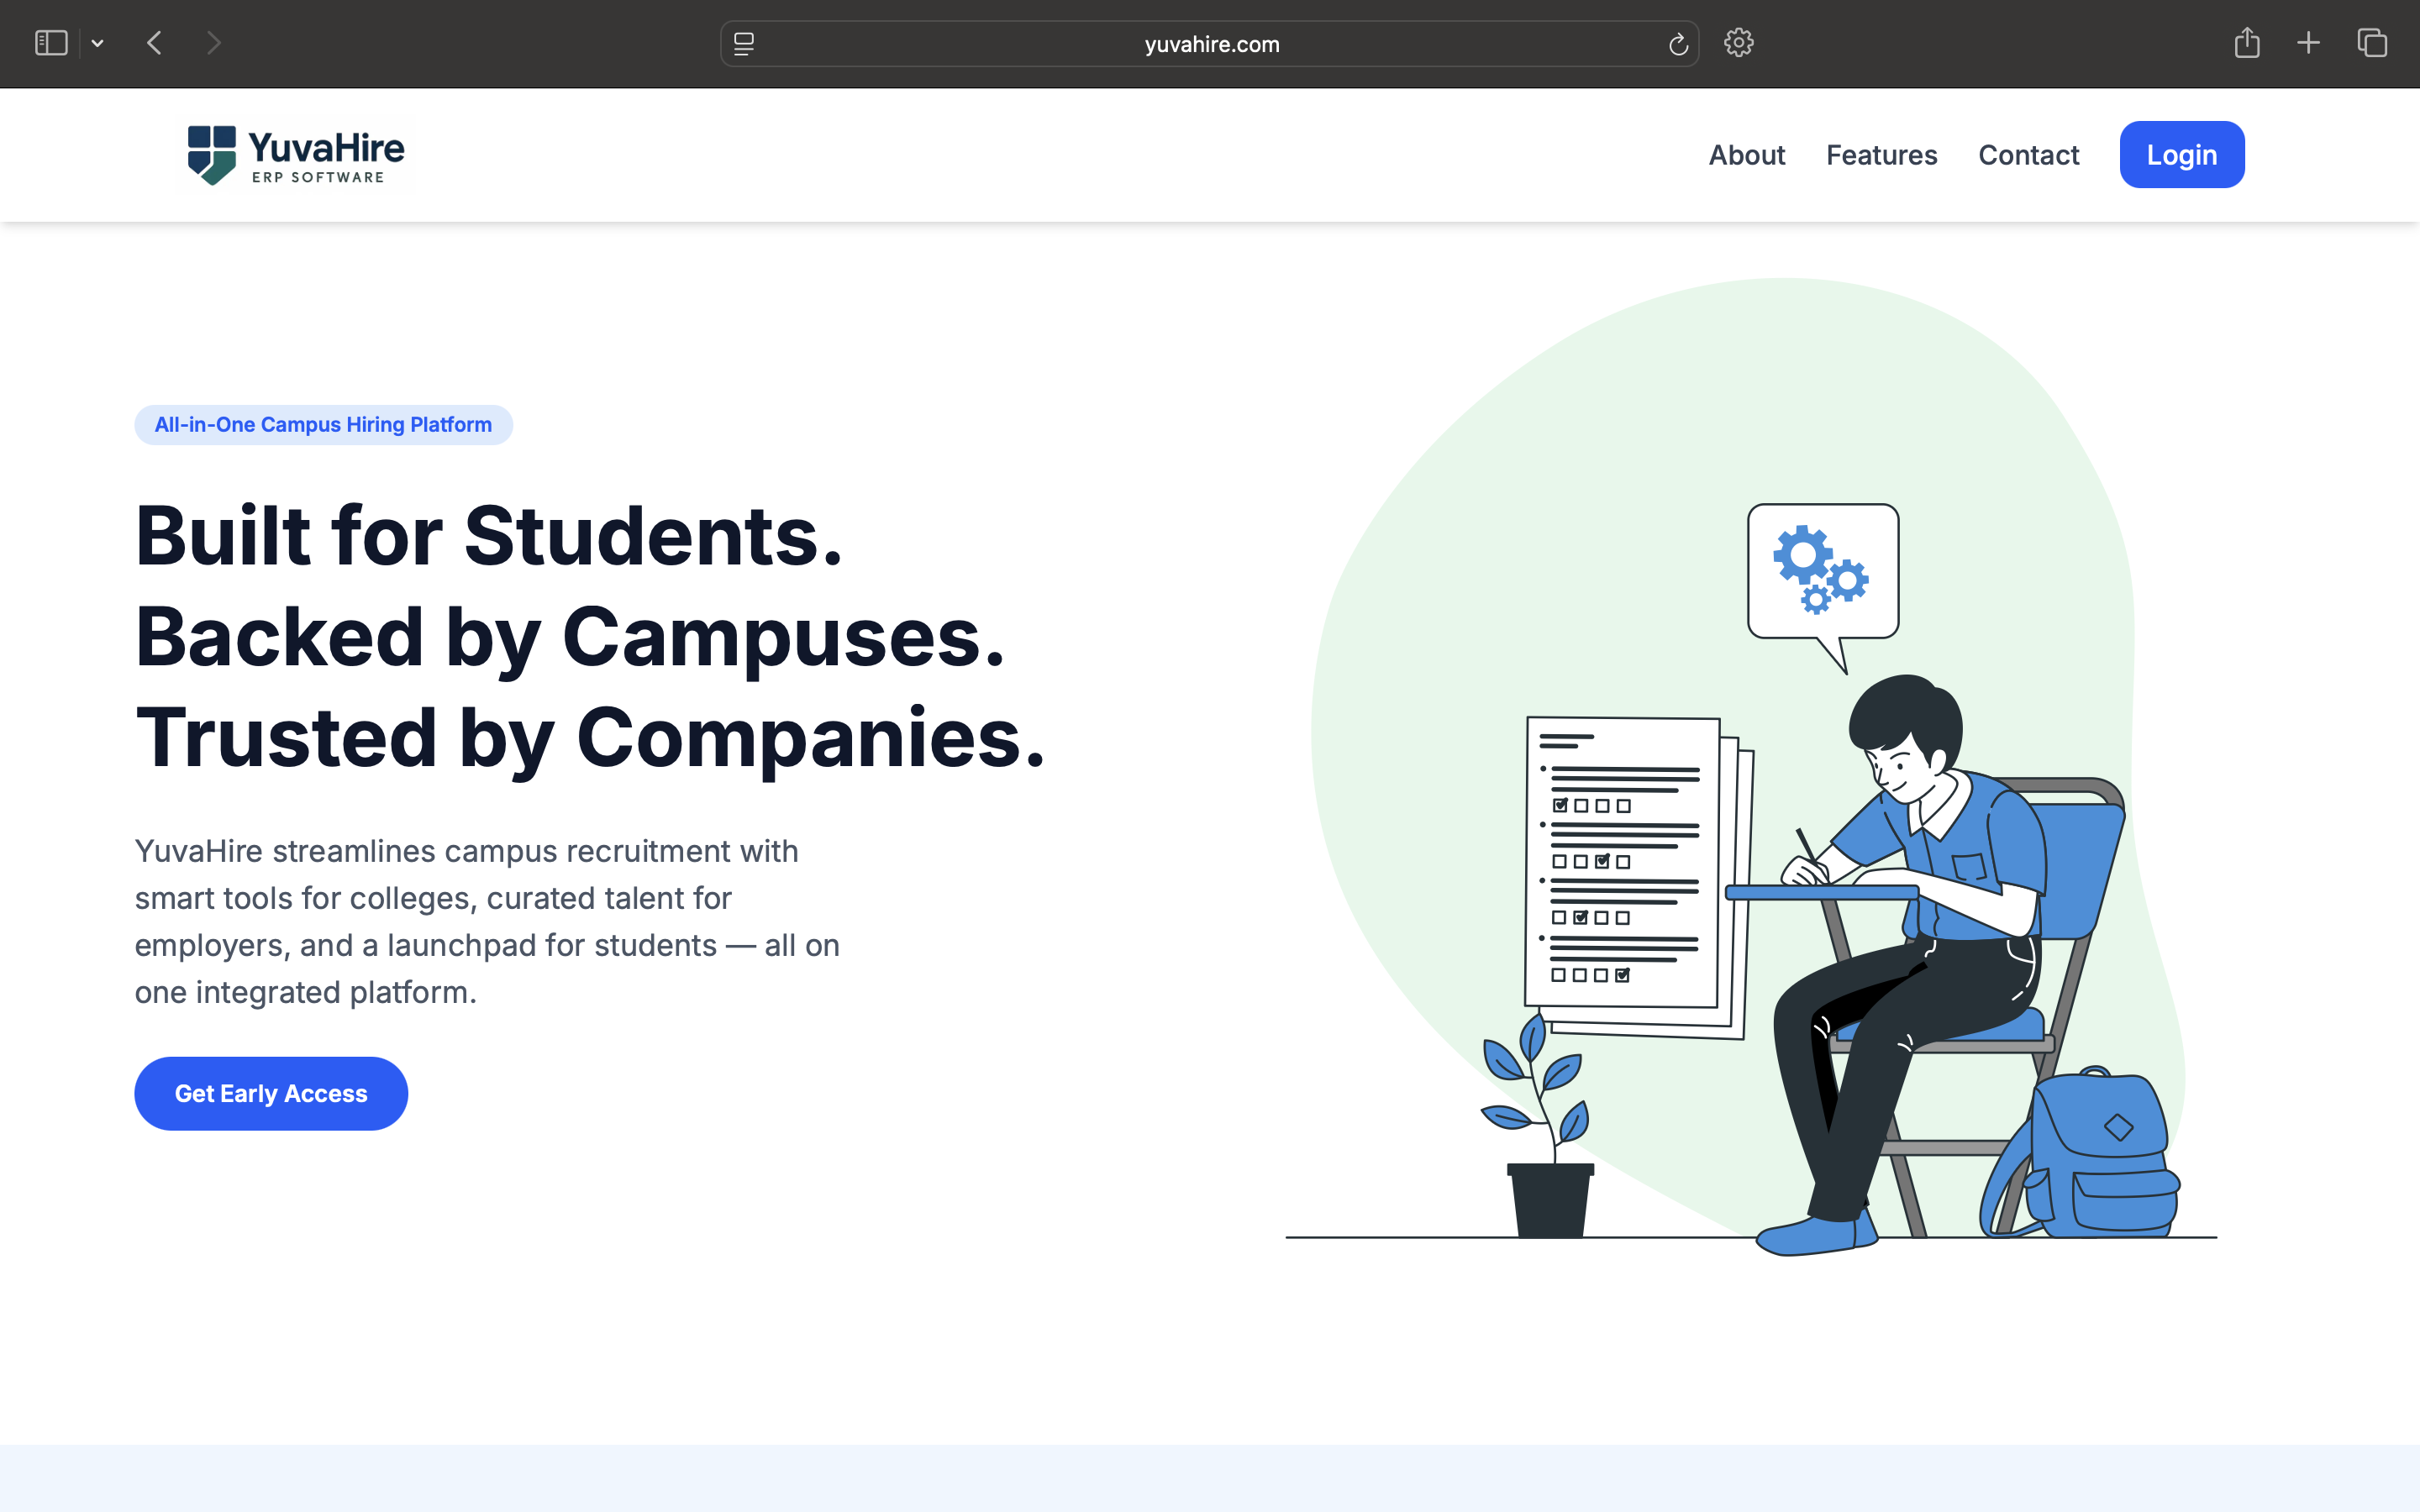Click the Share icon in toolbar
The height and width of the screenshot is (1512, 2420).
(x=2247, y=43)
